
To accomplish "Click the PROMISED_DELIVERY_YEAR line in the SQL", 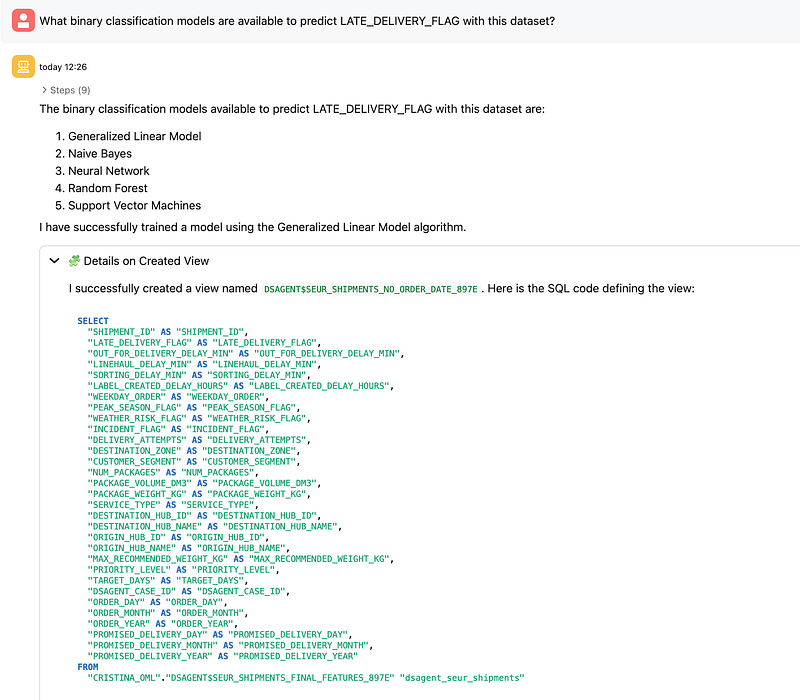I will click(222, 655).
